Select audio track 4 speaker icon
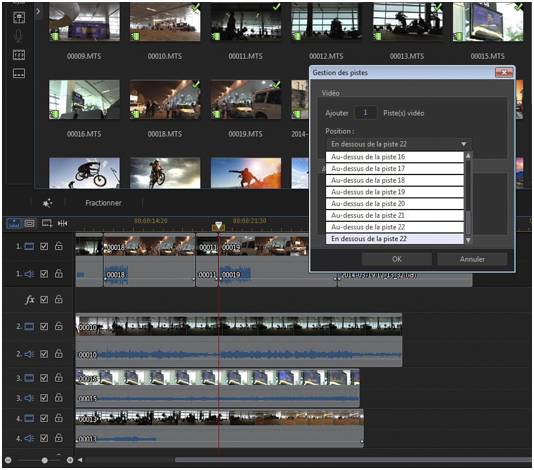 [29, 438]
